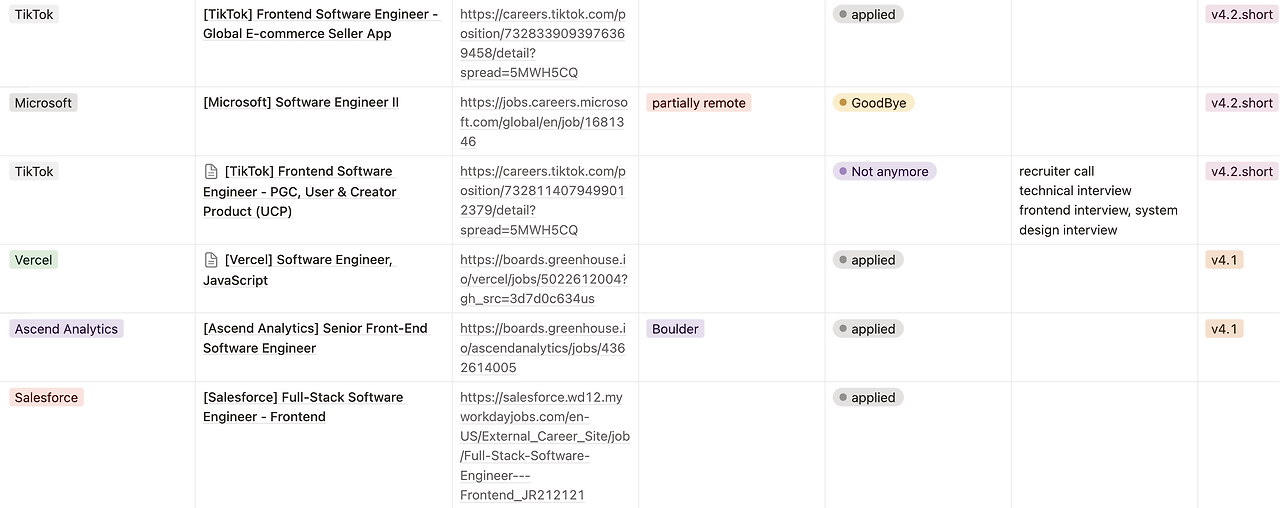Viewport: 1280px width, 508px height.
Task: Open page icon beside TikTok PGC title
Action: coord(211,172)
